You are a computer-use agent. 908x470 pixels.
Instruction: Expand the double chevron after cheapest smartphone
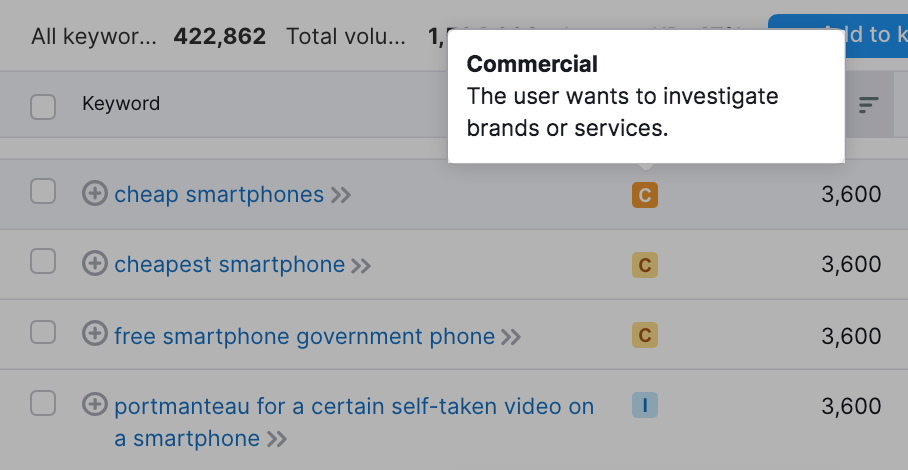(361, 265)
